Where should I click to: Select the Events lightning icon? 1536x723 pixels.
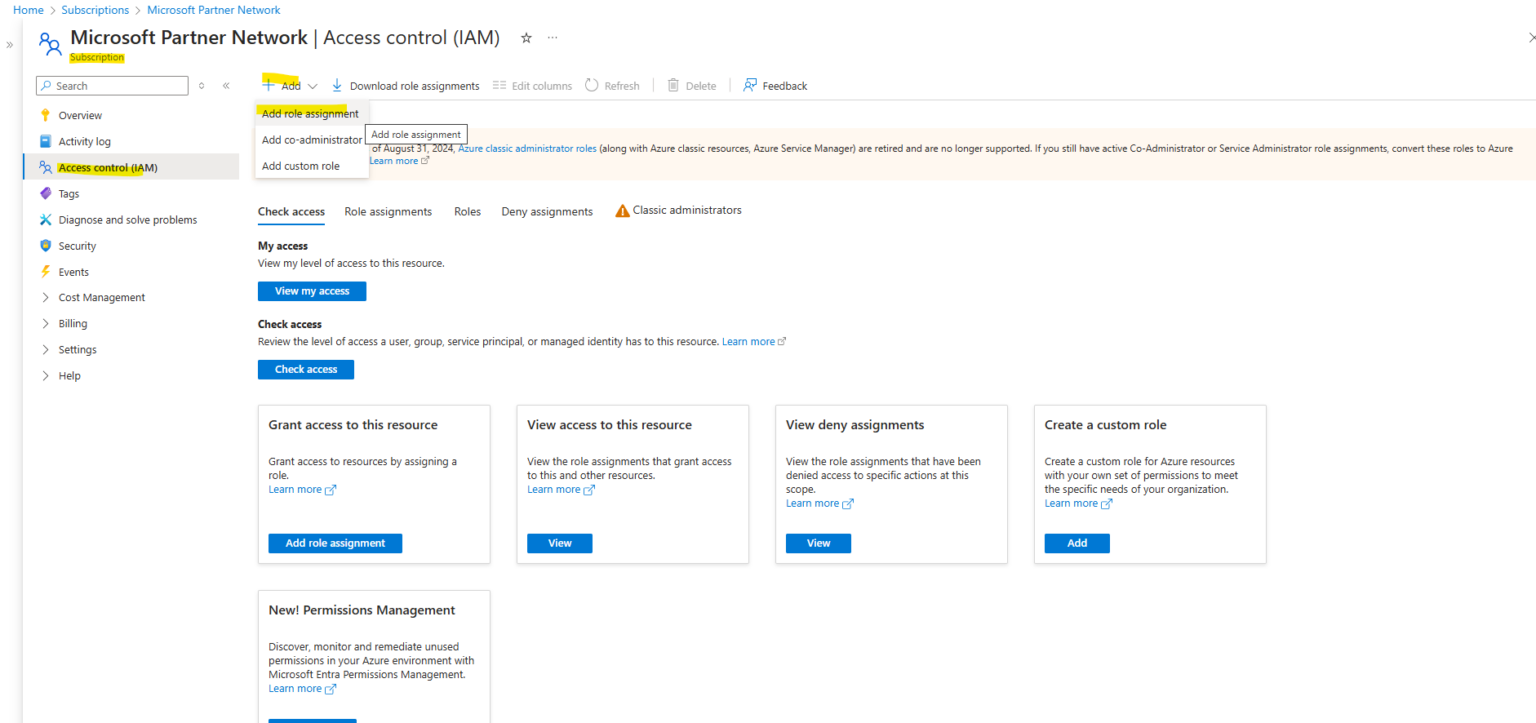45,271
